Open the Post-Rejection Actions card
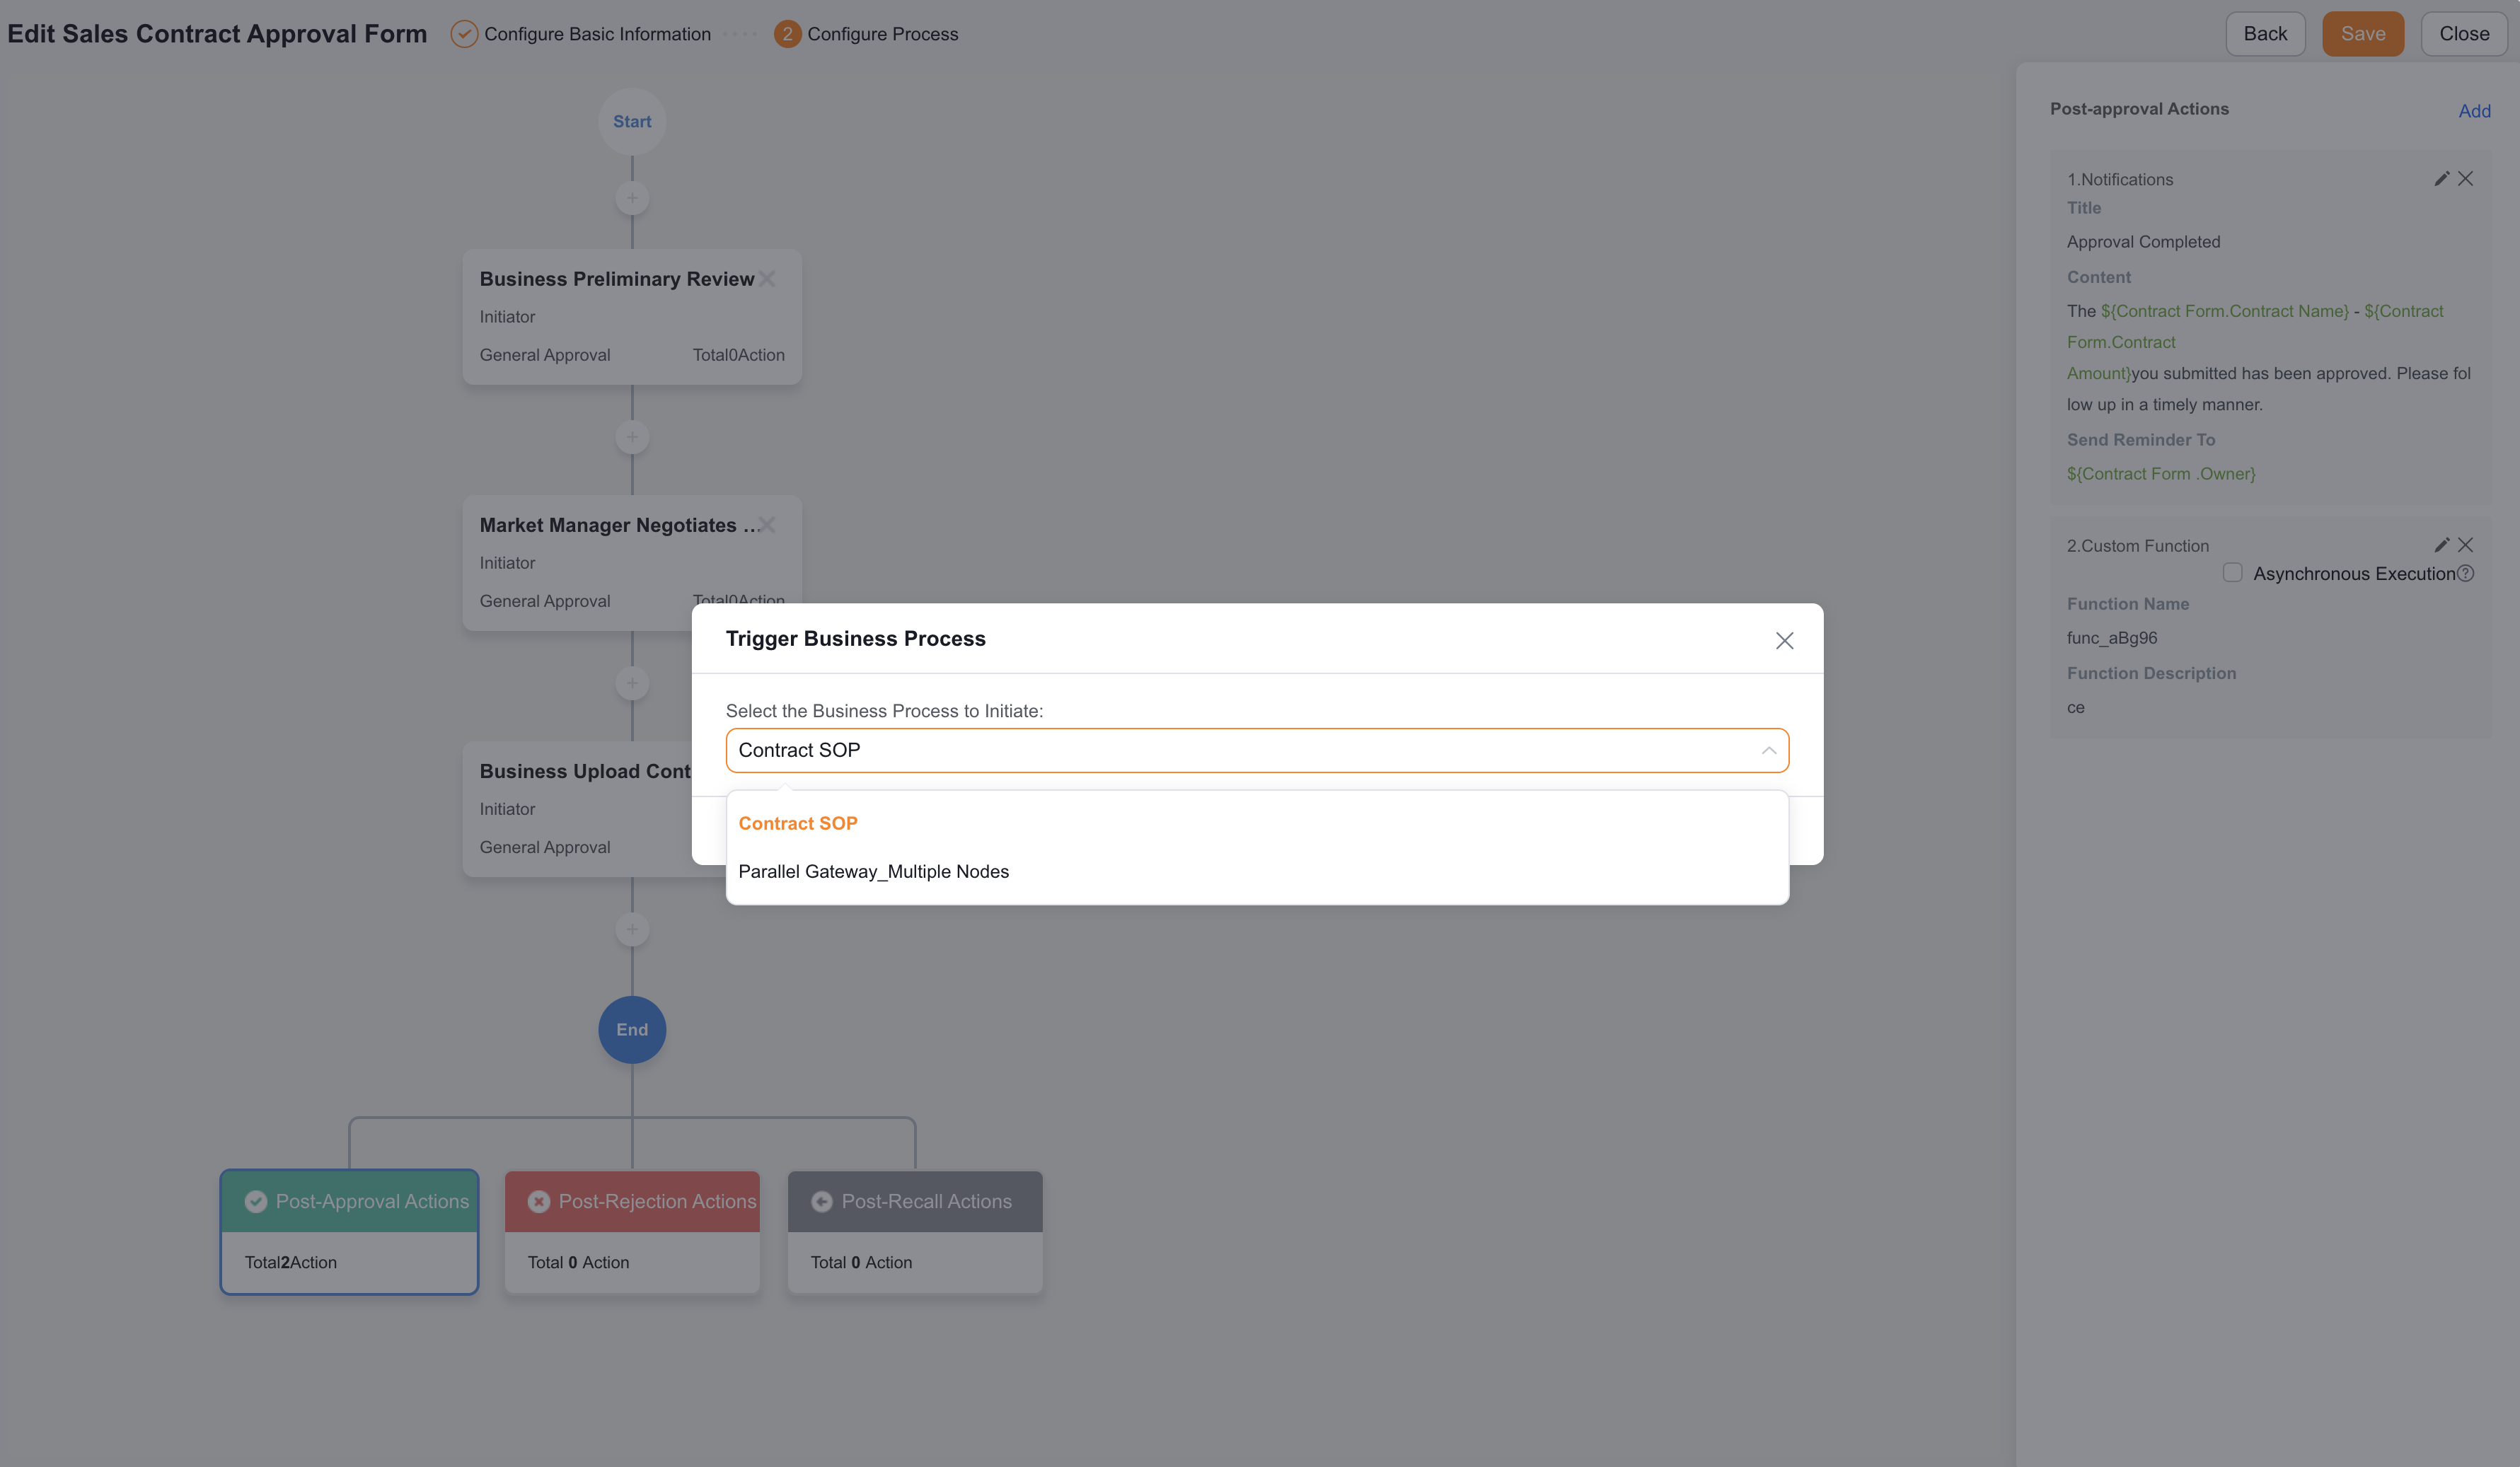The image size is (2520, 1467). 632,1232
